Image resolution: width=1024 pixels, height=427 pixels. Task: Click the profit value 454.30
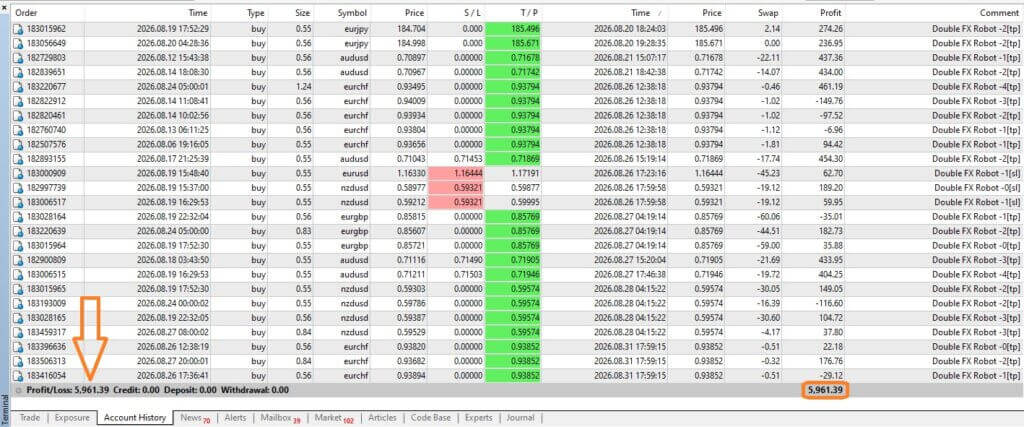point(829,158)
